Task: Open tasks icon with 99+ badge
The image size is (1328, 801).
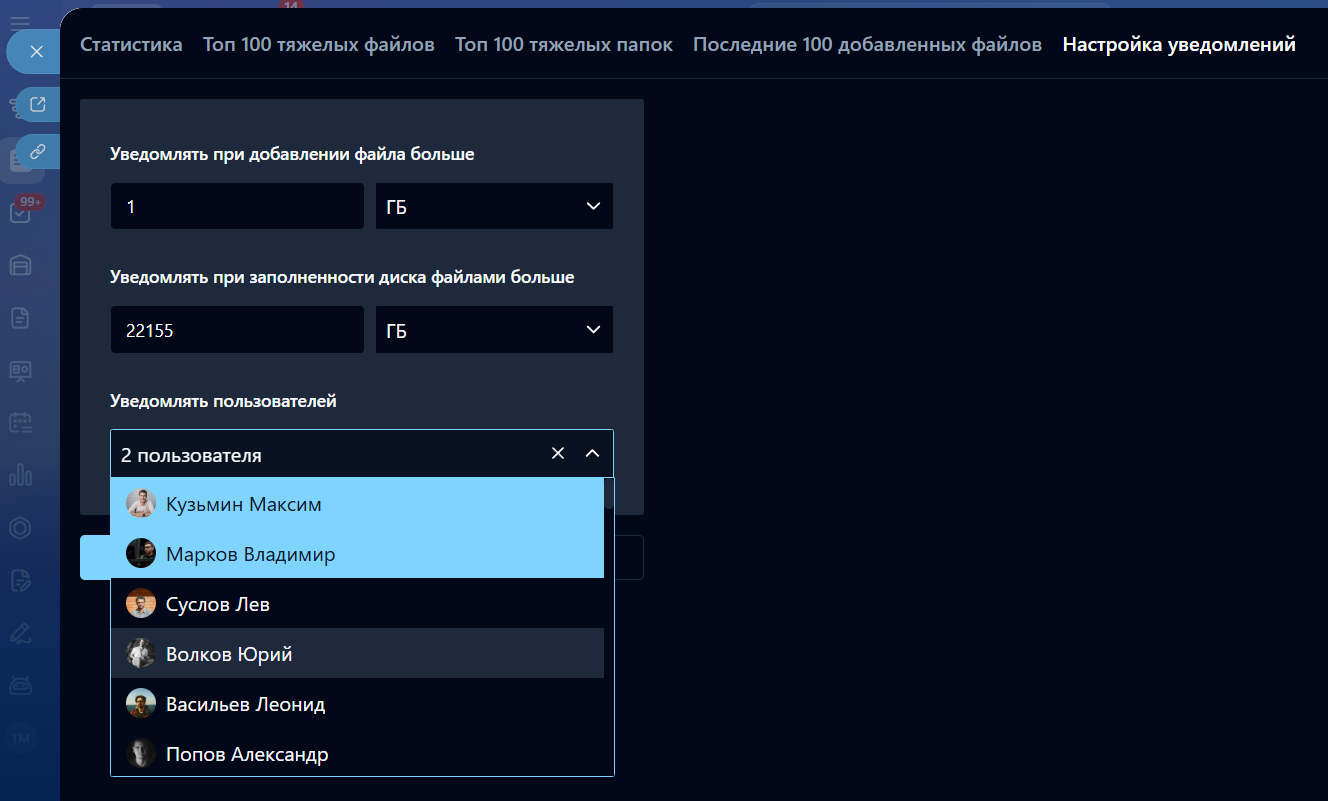Action: pos(20,212)
